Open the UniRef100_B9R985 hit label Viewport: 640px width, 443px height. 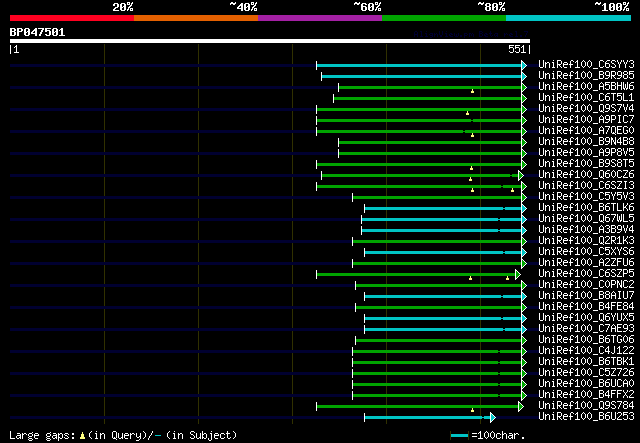pos(586,76)
